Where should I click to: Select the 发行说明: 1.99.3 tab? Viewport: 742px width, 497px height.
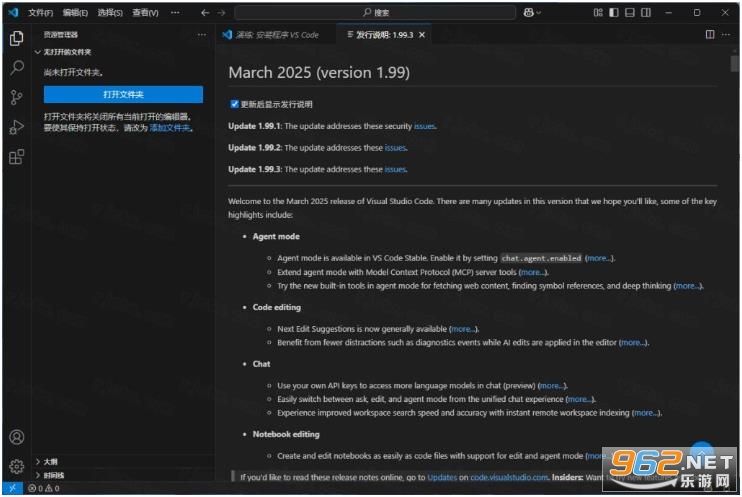pos(384,35)
